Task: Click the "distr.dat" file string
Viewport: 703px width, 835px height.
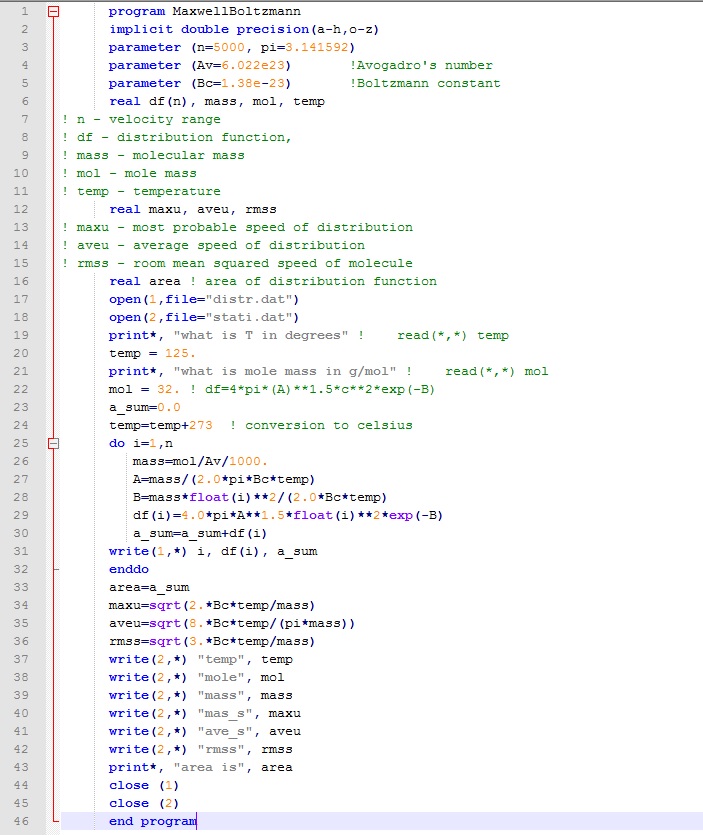Action: pos(249,299)
